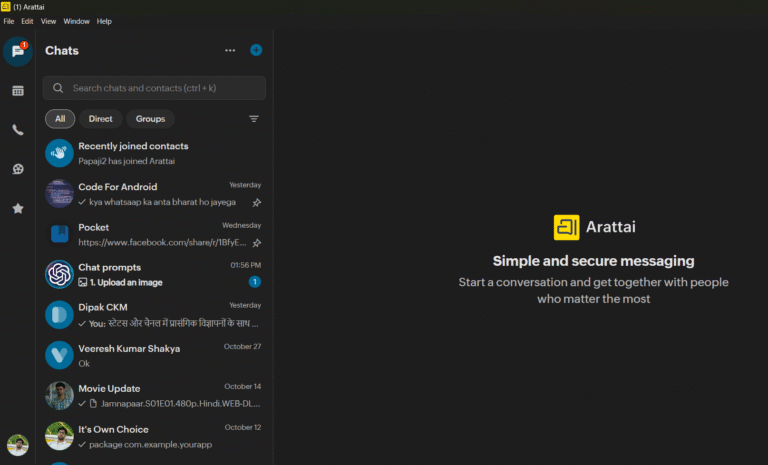This screenshot has width=768, height=465.
Task: Click the blue new chat plus icon
Action: tap(256, 50)
